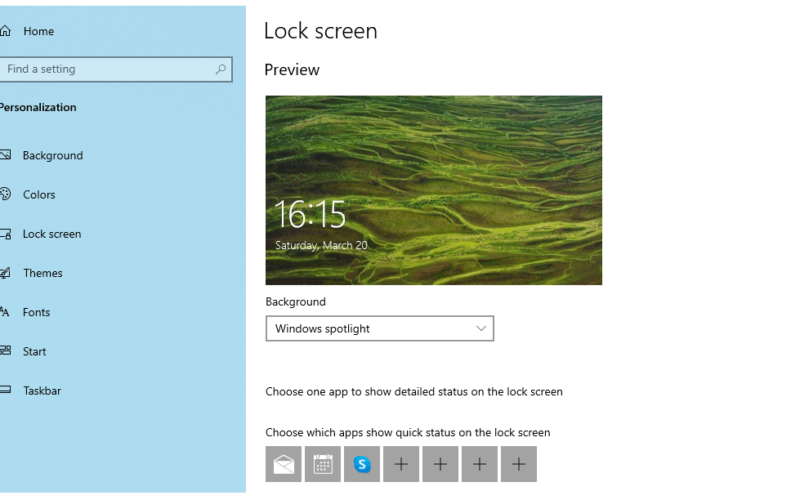Open the Windows spotlight background dropdown

point(380,329)
